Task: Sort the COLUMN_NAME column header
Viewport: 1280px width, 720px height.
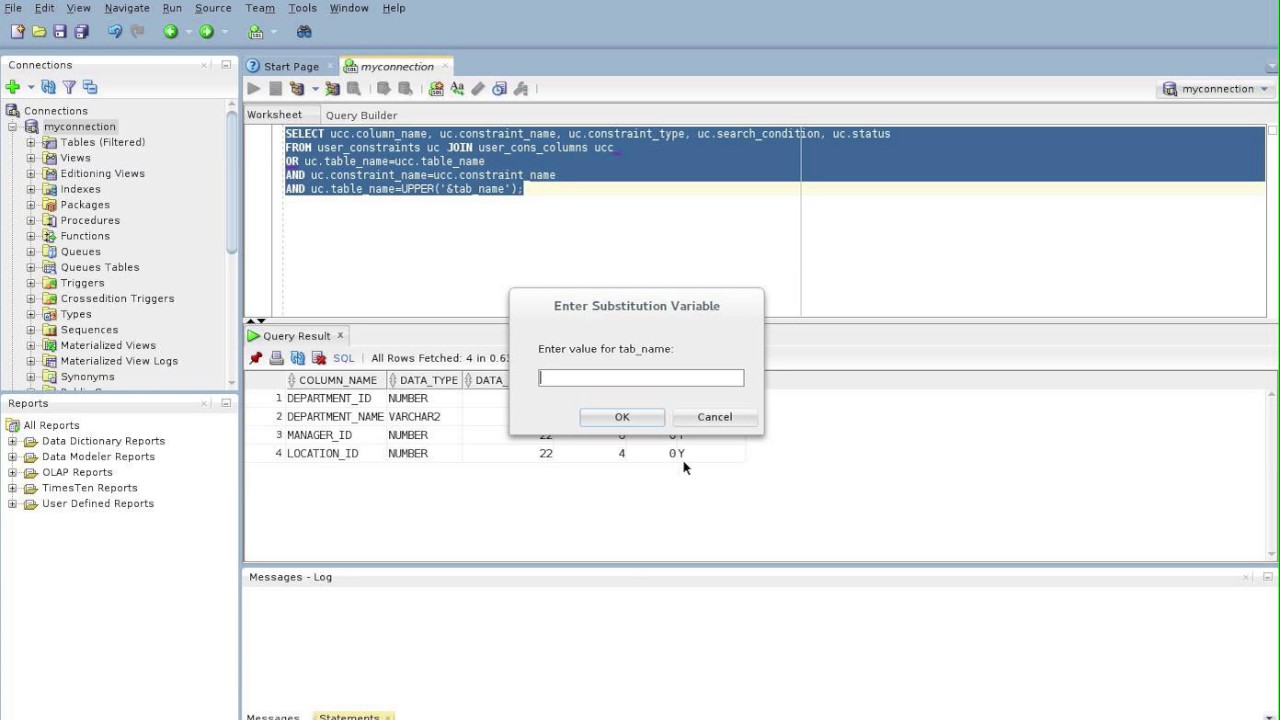Action: pos(338,380)
